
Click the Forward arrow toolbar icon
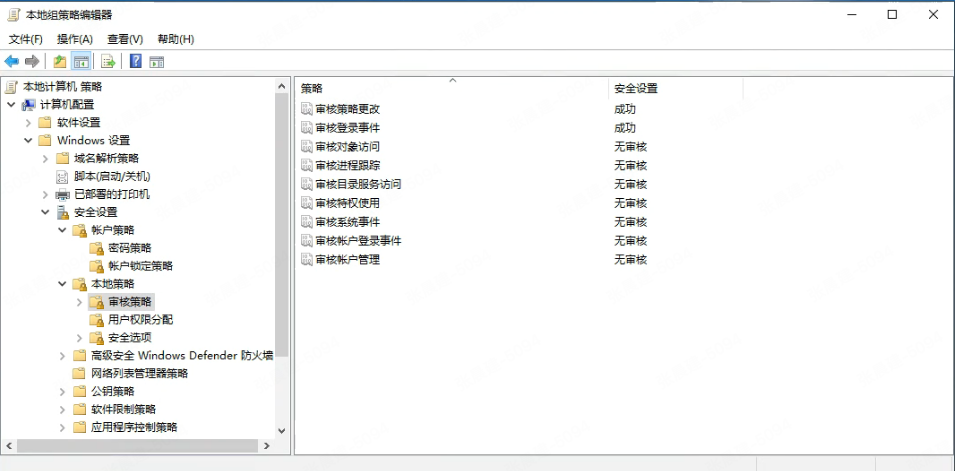click(32, 61)
